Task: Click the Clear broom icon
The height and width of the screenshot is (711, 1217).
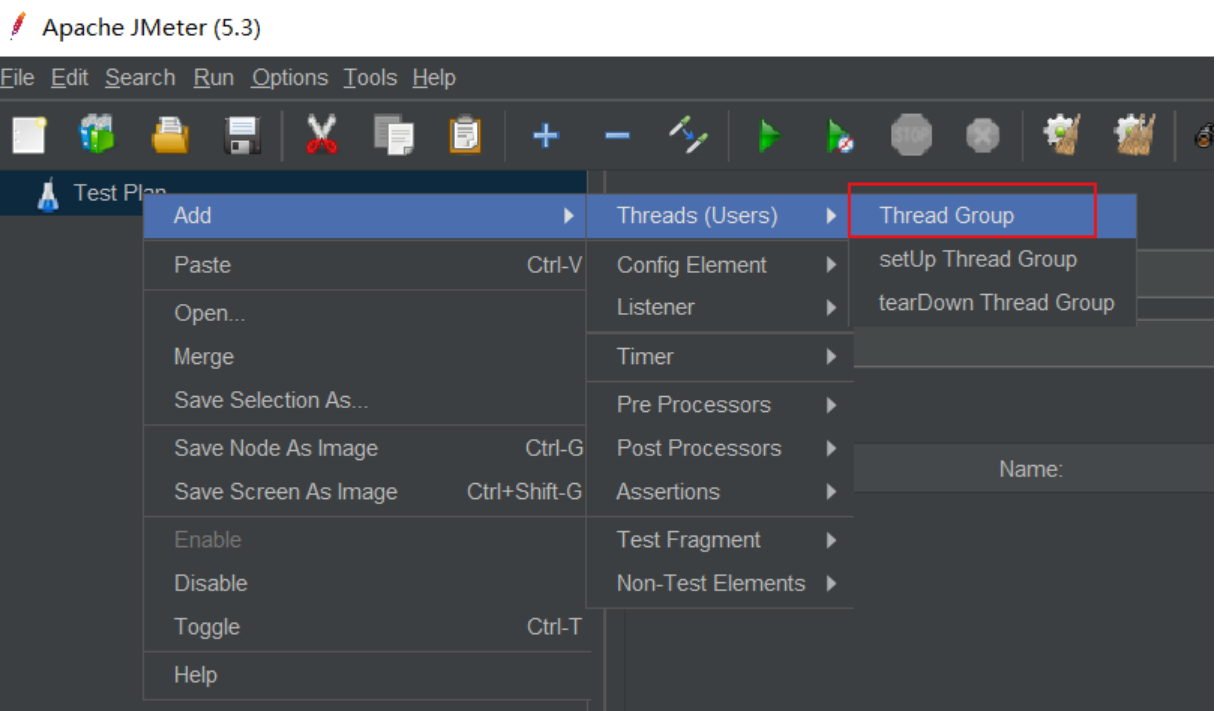Action: (1060, 134)
